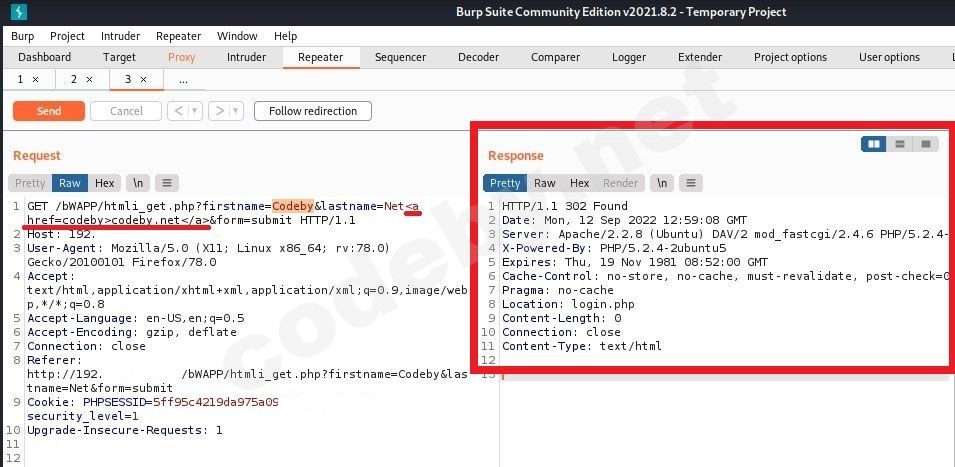The height and width of the screenshot is (467, 955).
Task: Click 'HTTP/1.1 302 Found' response line
Action: pyautogui.click(x=565, y=206)
